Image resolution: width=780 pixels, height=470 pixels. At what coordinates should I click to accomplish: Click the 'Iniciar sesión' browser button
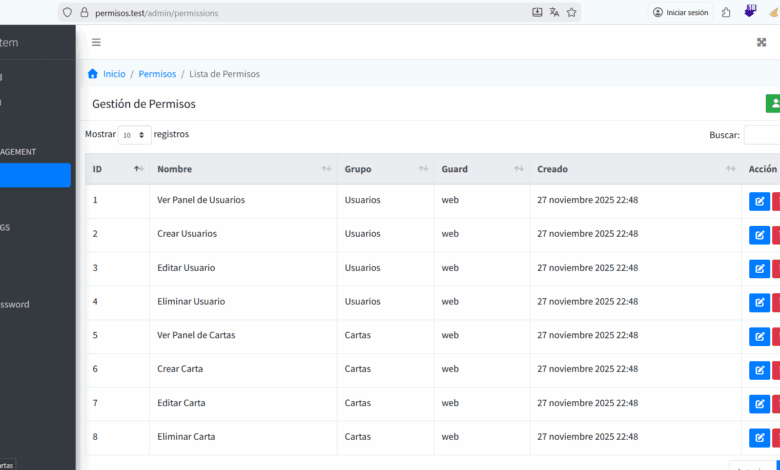pyautogui.click(x=680, y=13)
